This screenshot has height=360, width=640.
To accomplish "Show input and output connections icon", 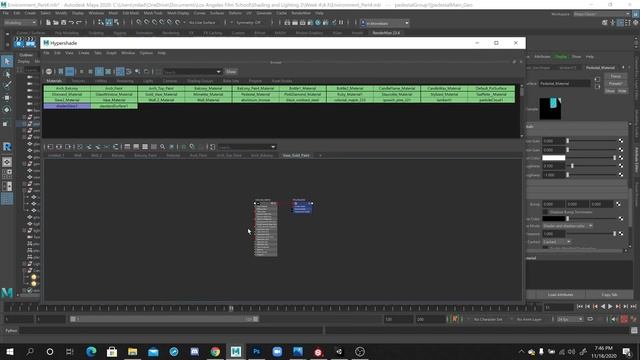I will 59,147.
